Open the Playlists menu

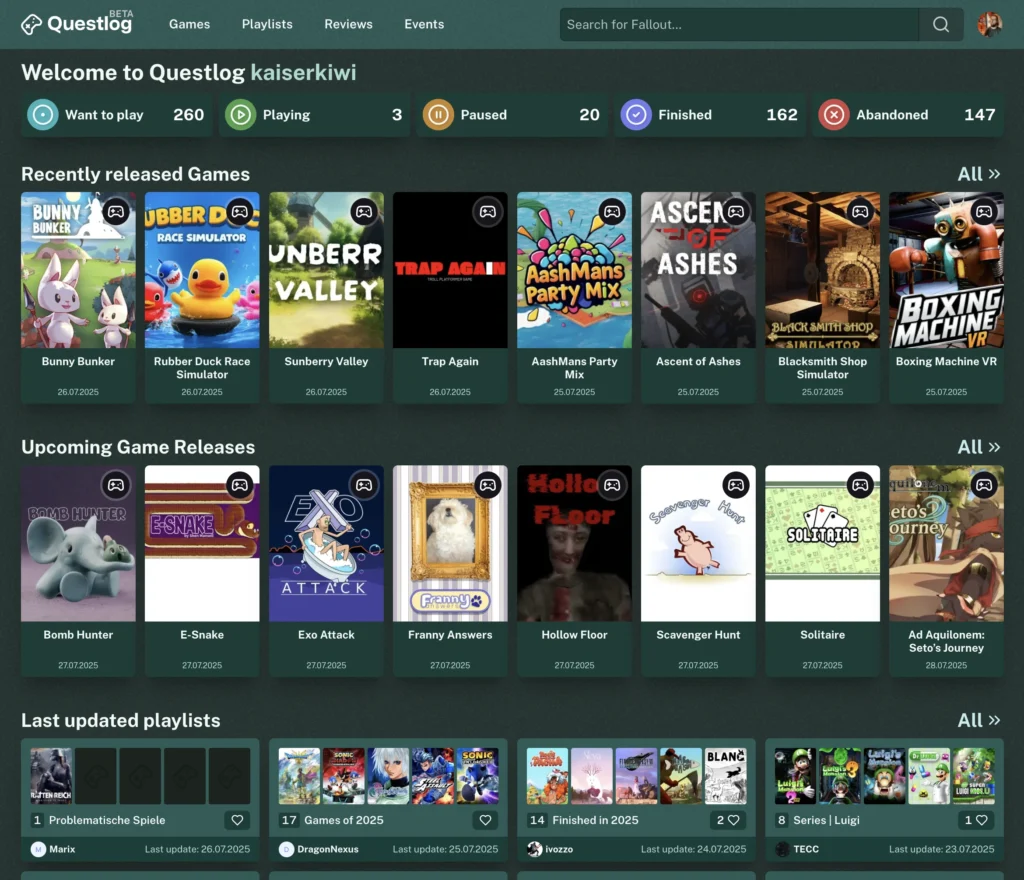coord(267,24)
